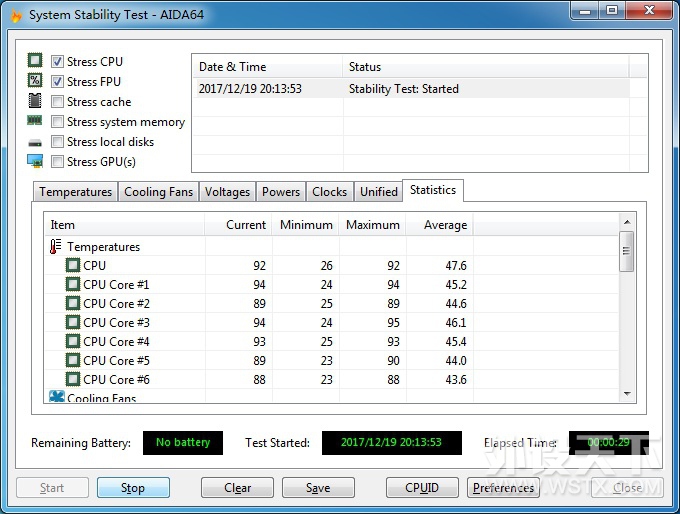The width and height of the screenshot is (680, 514).
Task: Click the chip icon of CPU Core #2
Action: point(73,303)
